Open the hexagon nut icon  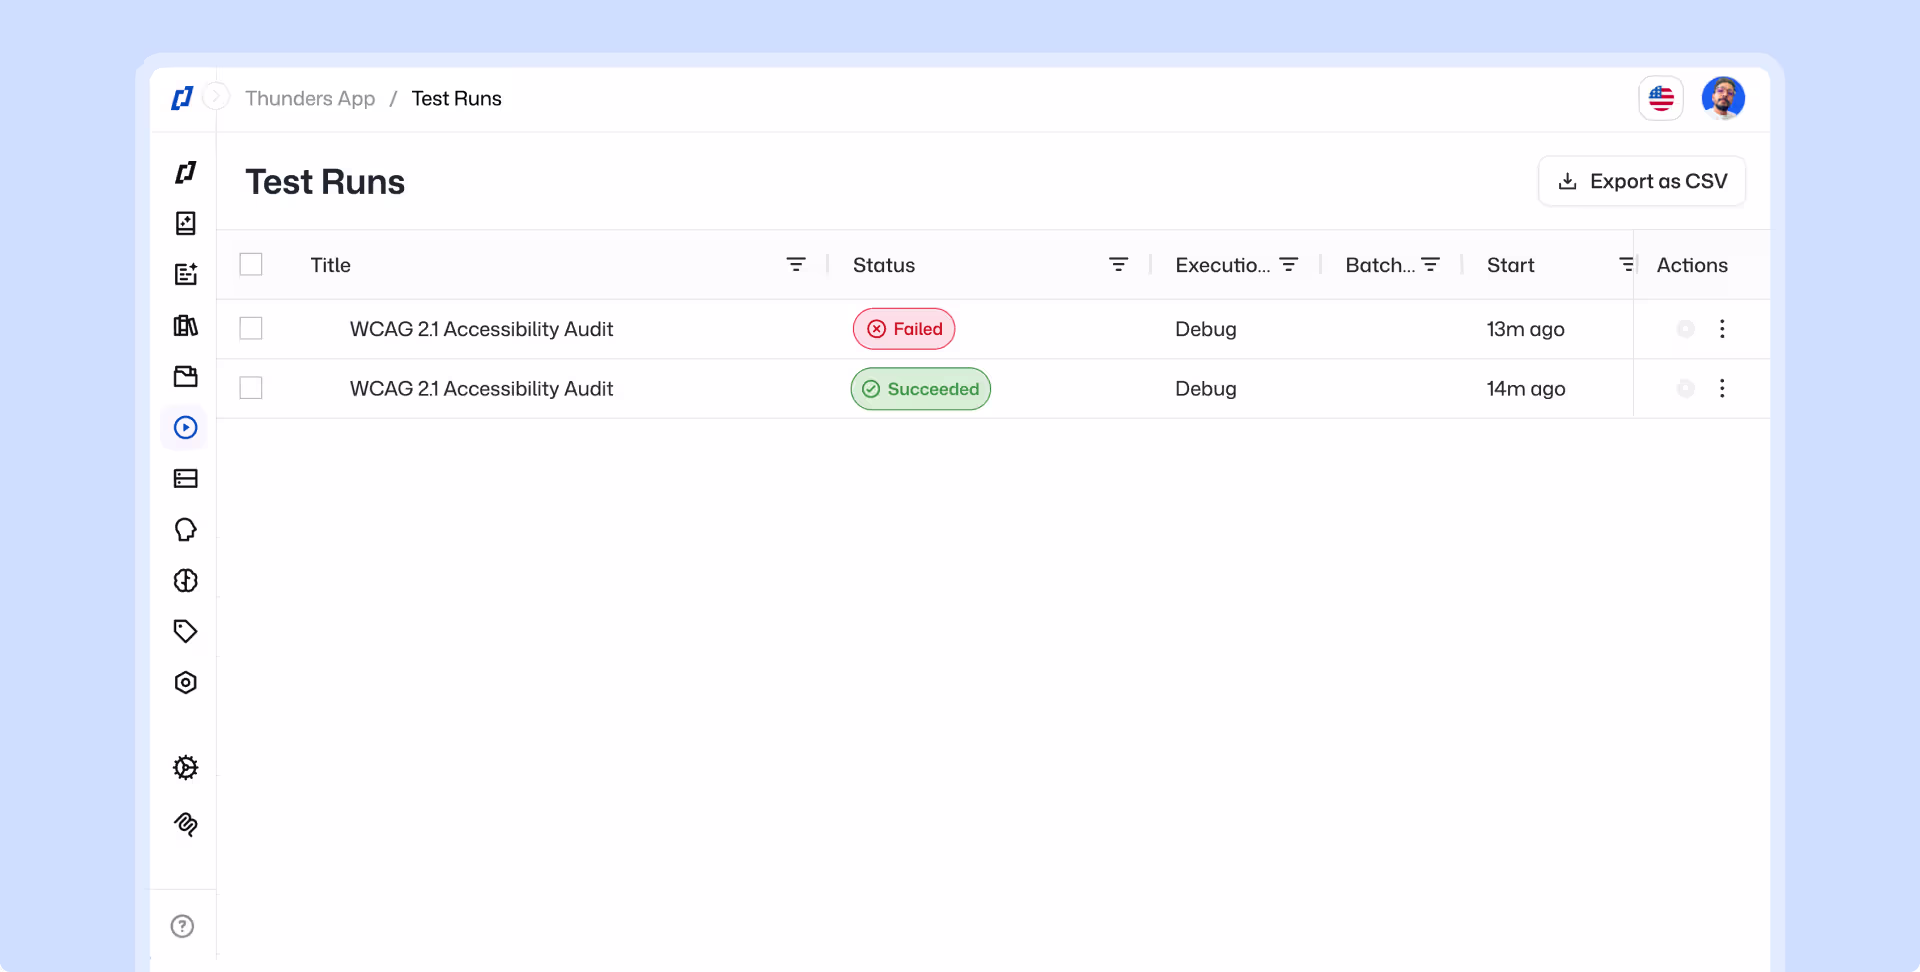186,682
